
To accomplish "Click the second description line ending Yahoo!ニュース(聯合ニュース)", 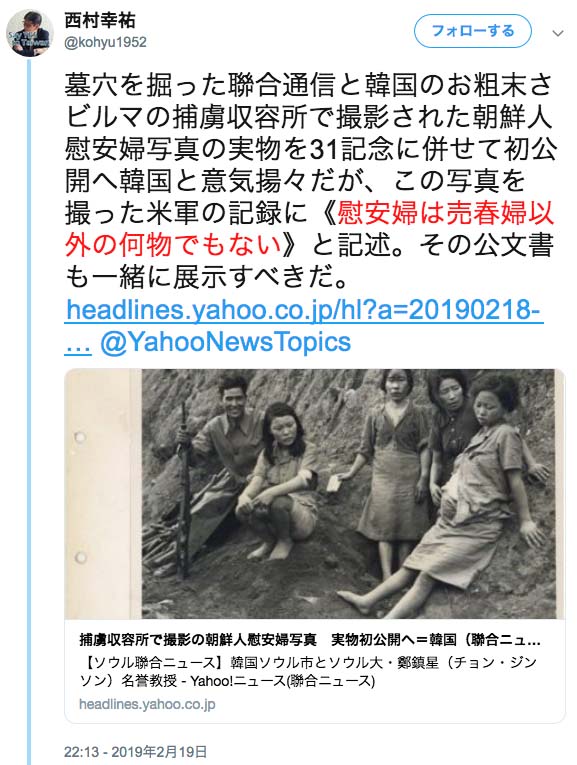I will pyautogui.click(x=227, y=680).
